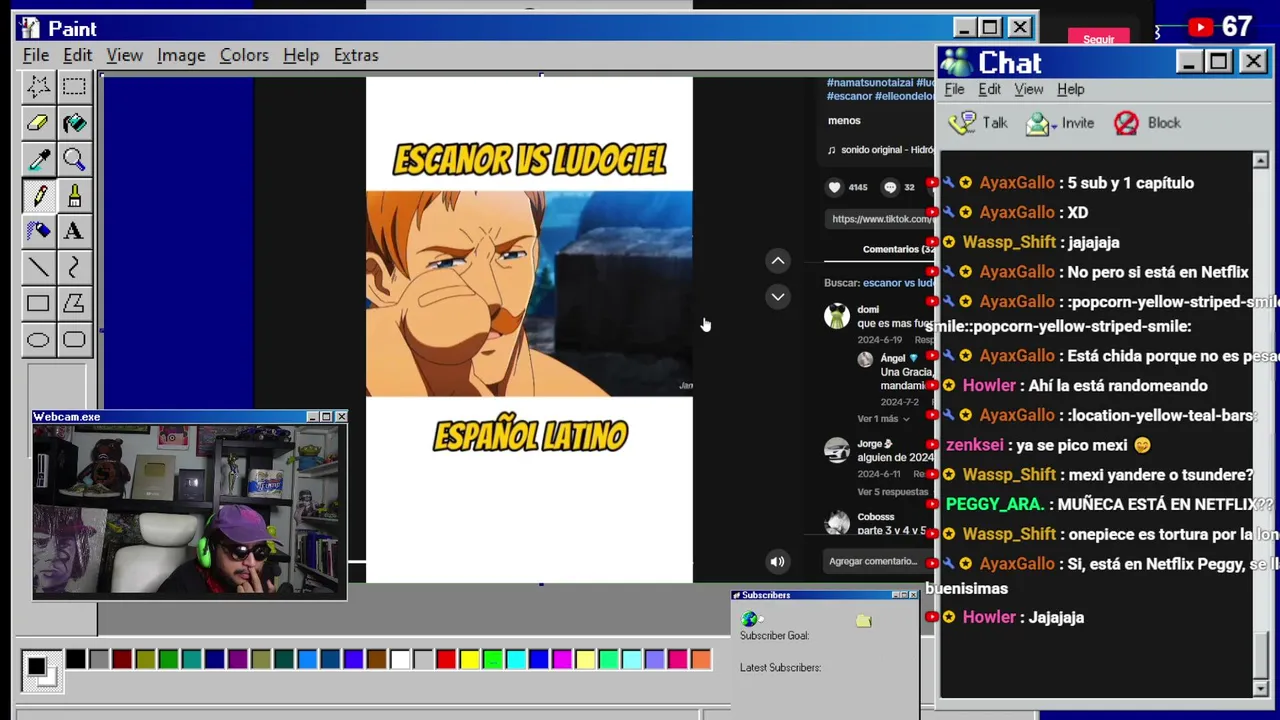Choose the Curve tool
This screenshot has width=1280, height=720.
74,267
